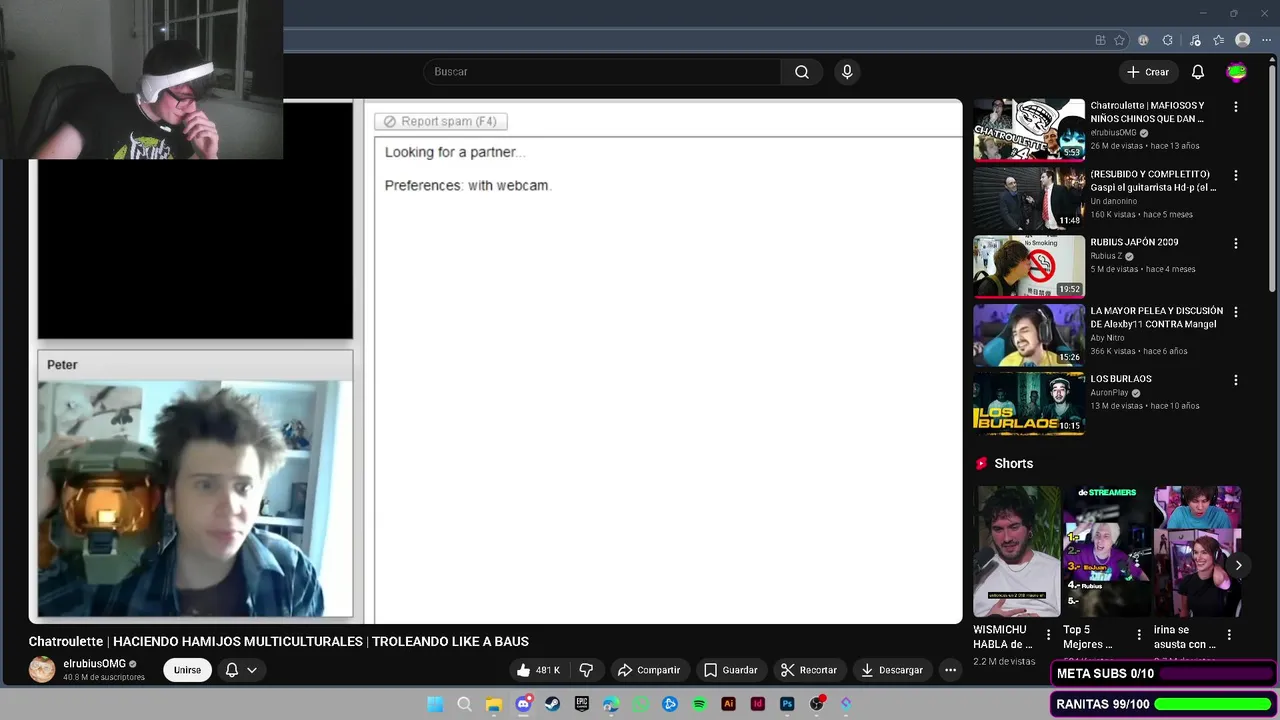The width and height of the screenshot is (1280, 720).
Task: Open the frog avatar account menu
Action: click(x=1237, y=72)
